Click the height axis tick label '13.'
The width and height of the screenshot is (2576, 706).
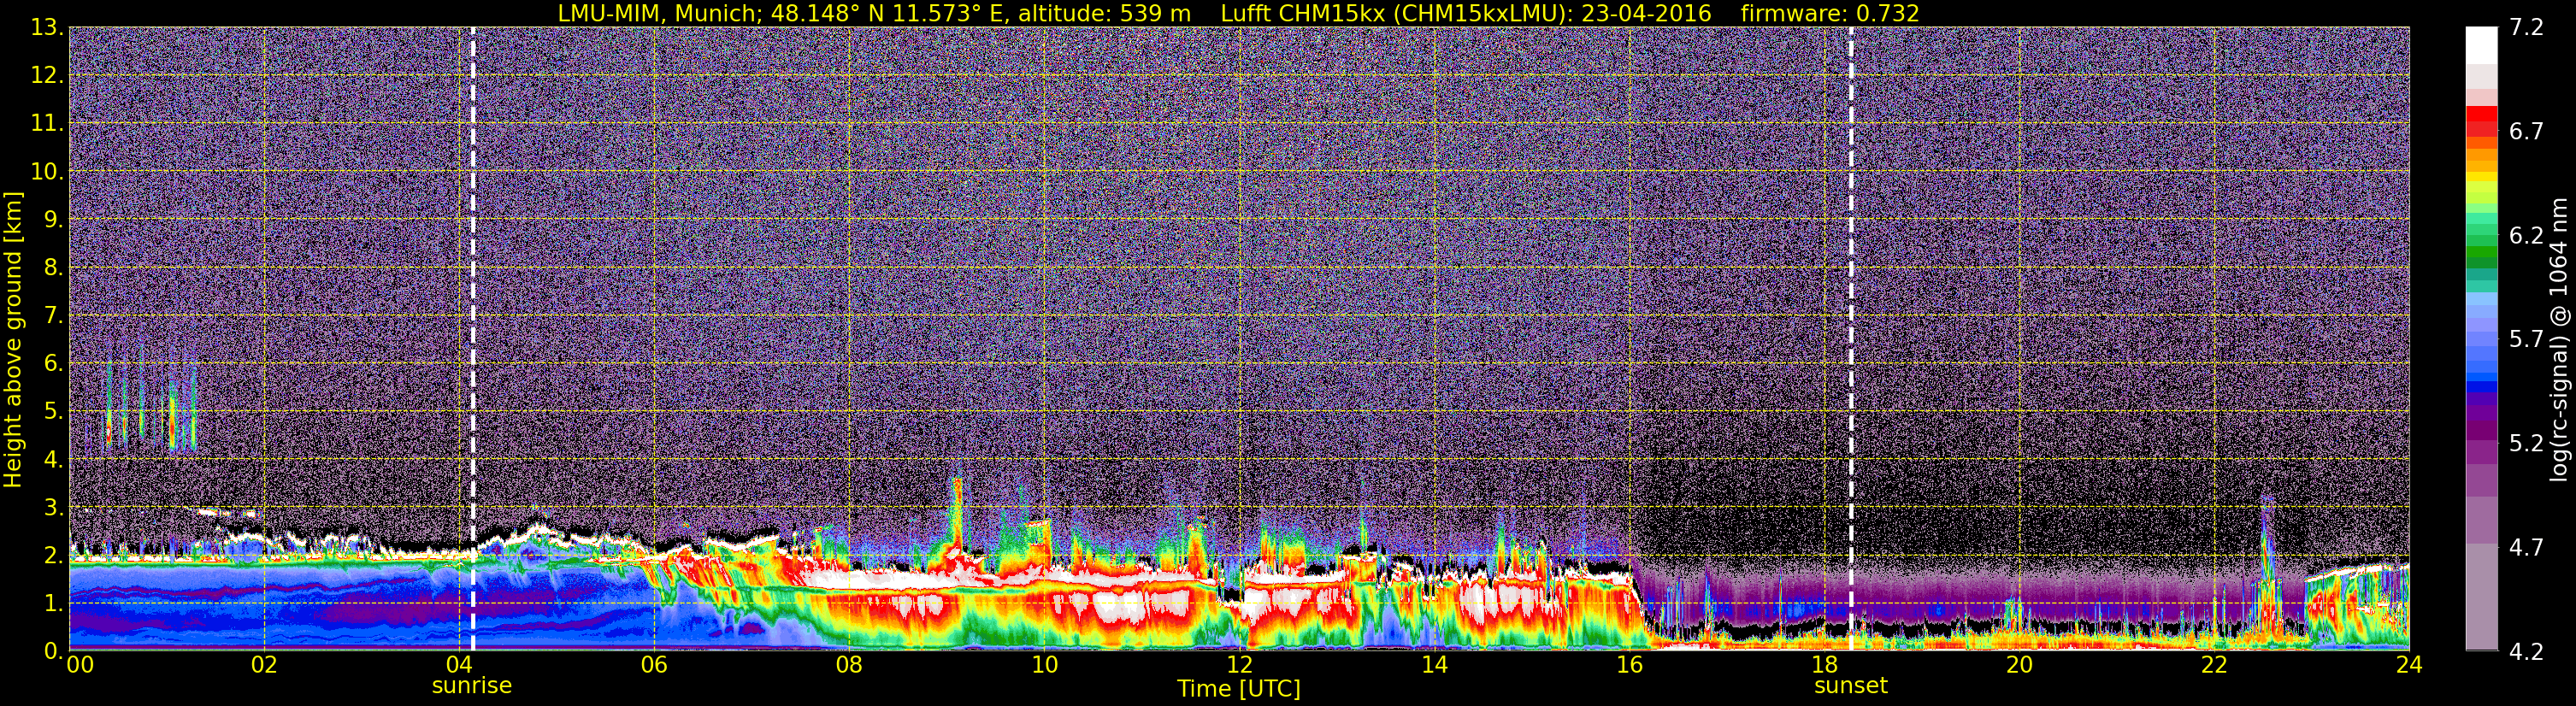47,28
